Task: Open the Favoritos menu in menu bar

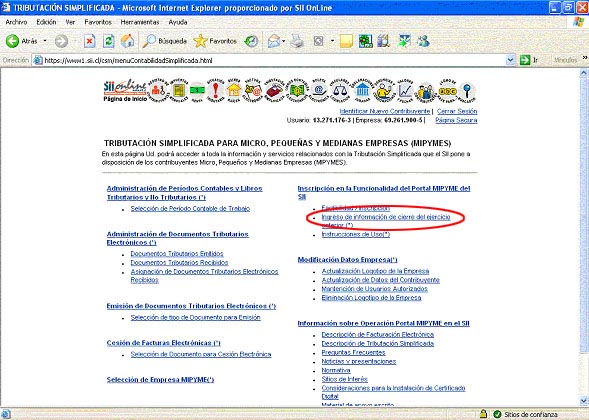Action: tap(98, 22)
